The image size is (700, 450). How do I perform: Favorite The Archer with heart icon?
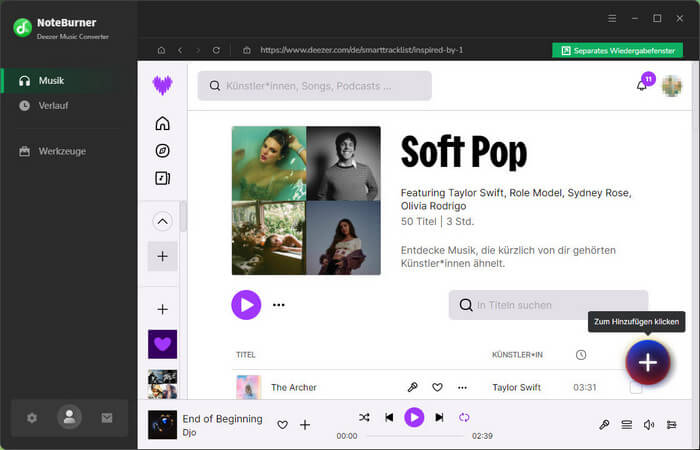point(437,387)
